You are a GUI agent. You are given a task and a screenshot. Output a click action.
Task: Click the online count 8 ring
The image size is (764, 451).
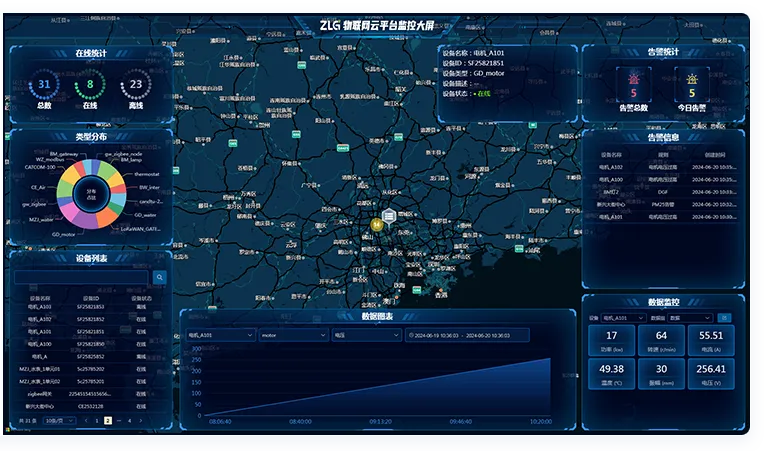click(x=90, y=85)
